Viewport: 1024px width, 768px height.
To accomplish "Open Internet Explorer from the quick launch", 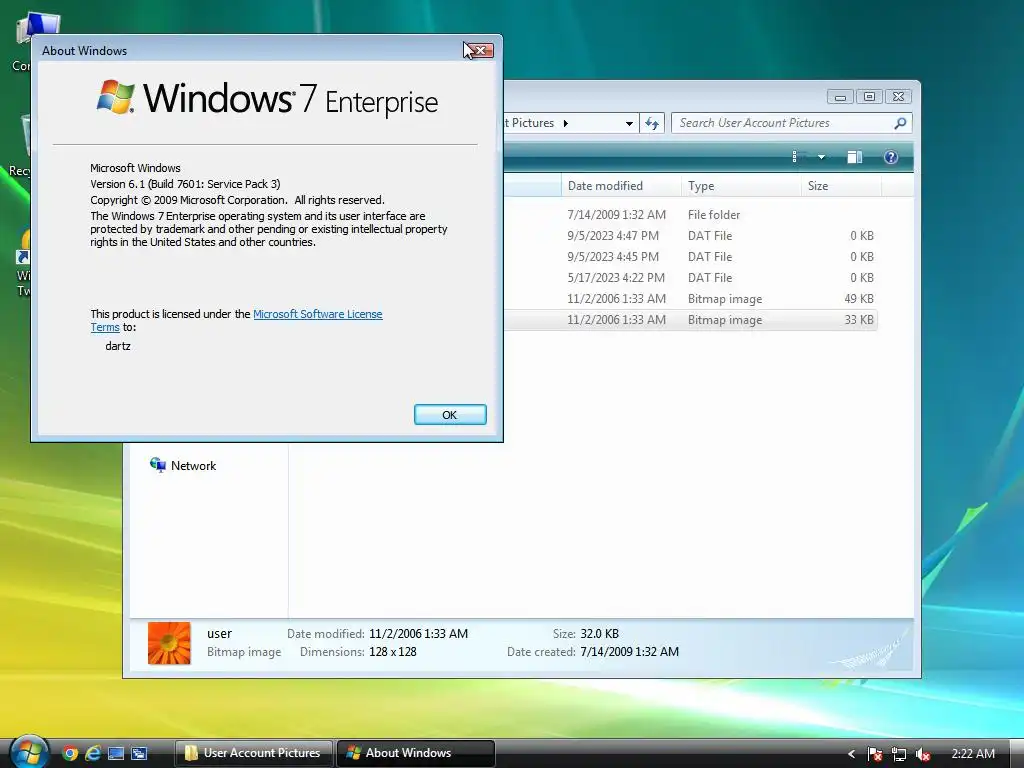I will click(x=93, y=754).
